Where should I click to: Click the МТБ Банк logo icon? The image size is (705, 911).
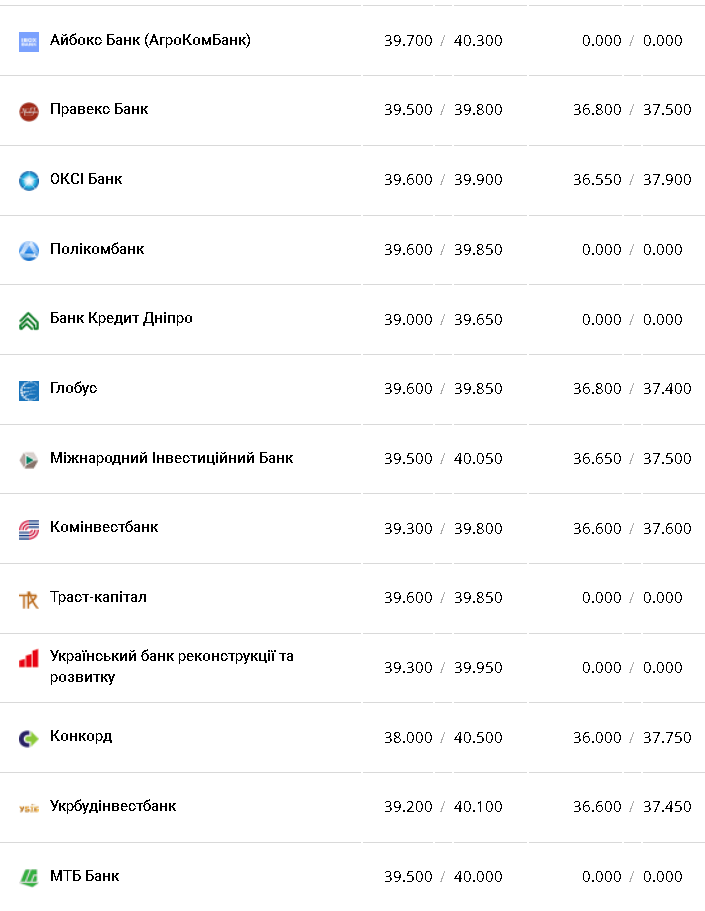[x=28, y=878]
